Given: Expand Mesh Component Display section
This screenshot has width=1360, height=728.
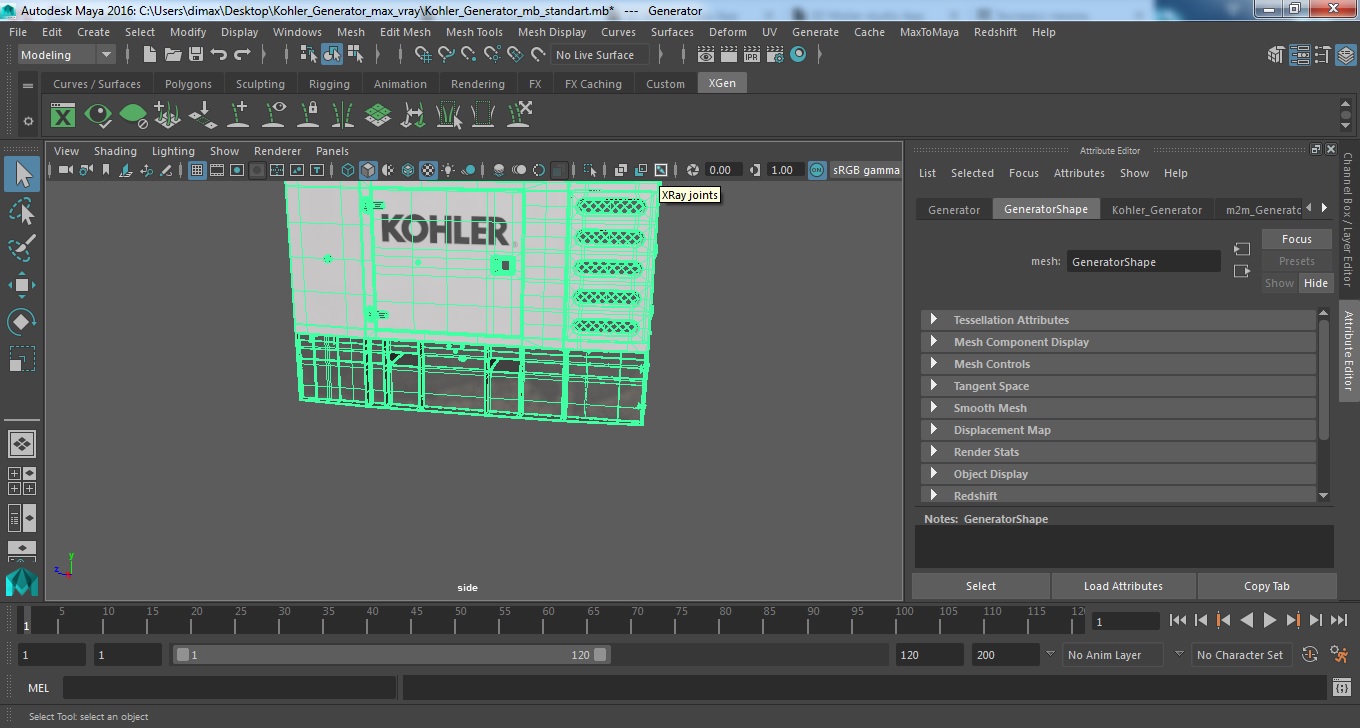Looking at the screenshot, I should coord(1118,342).
